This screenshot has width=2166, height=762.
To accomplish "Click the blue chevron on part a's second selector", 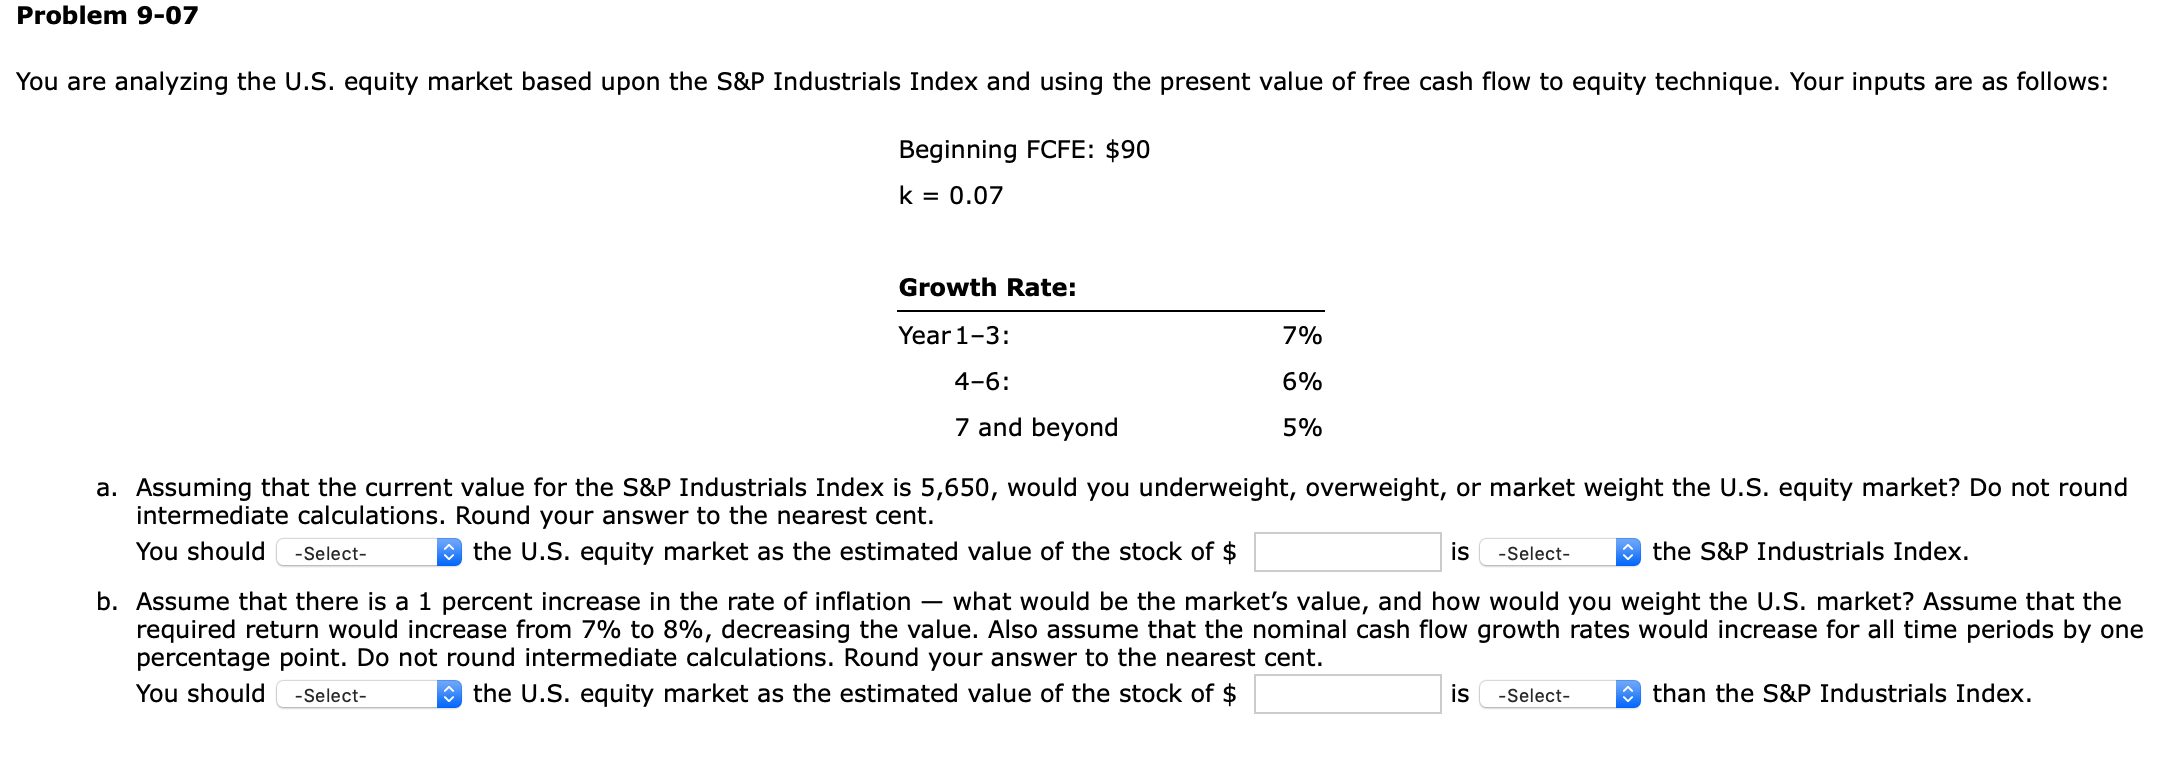I will click(x=1630, y=551).
